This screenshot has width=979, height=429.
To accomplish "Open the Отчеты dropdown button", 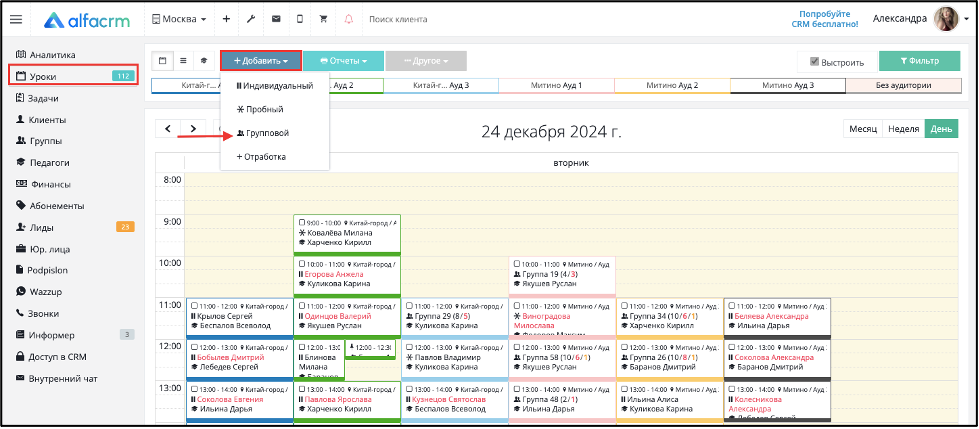I will 343,61.
